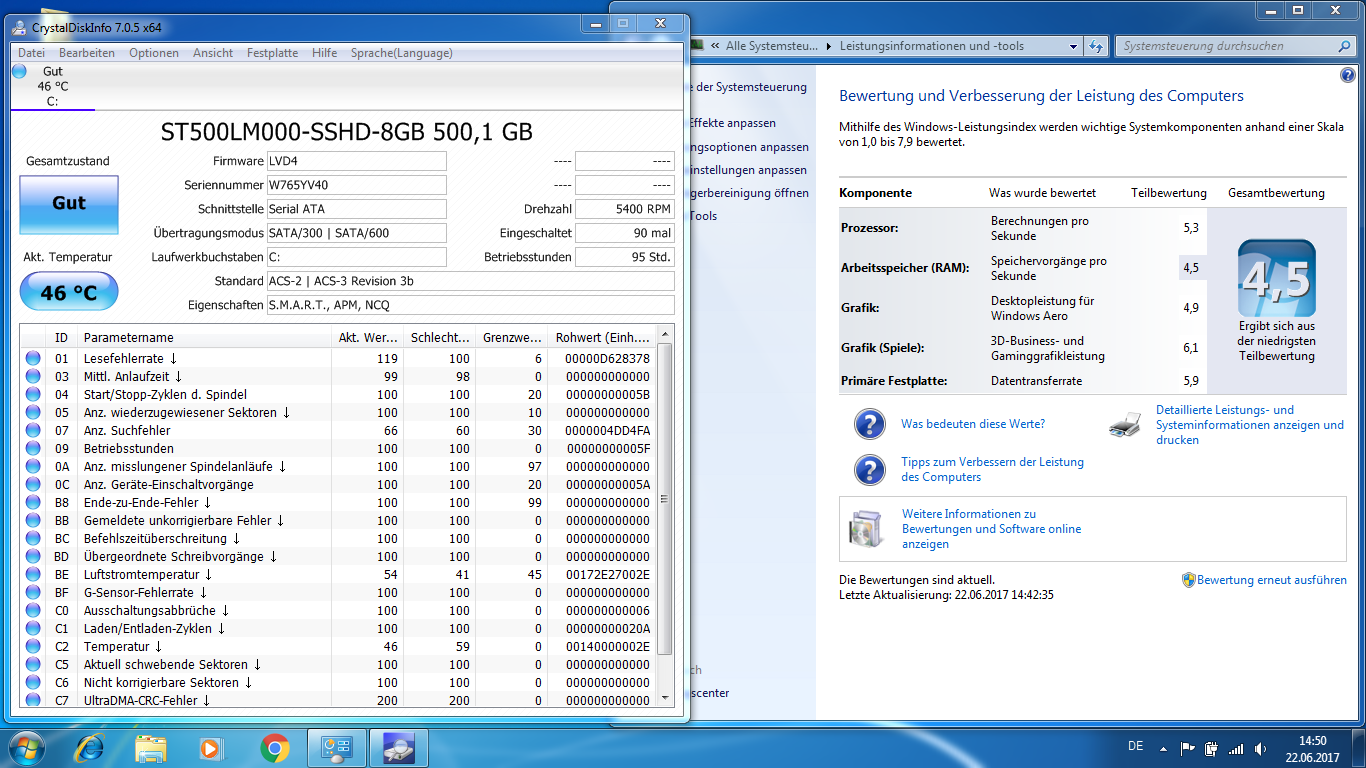
Task: Click question mark icon beside 'Was bedeuten'
Action: pyautogui.click(x=870, y=424)
